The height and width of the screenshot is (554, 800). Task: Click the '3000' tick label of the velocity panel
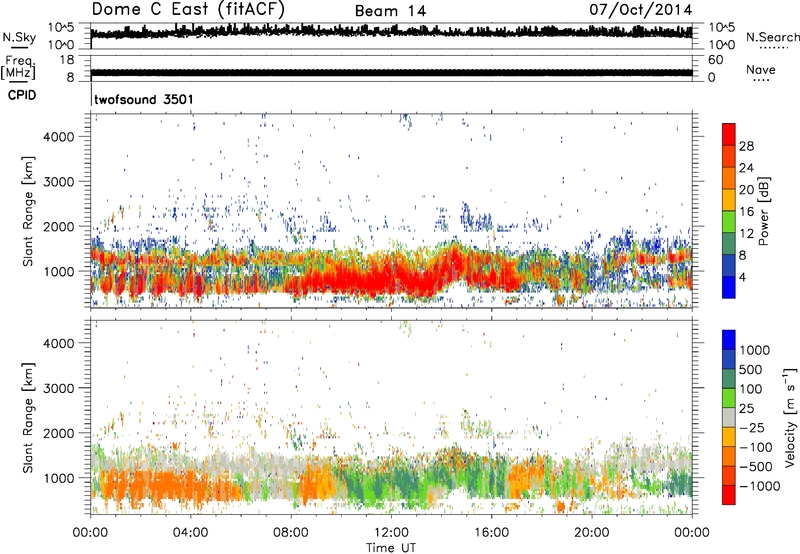[x=58, y=388]
